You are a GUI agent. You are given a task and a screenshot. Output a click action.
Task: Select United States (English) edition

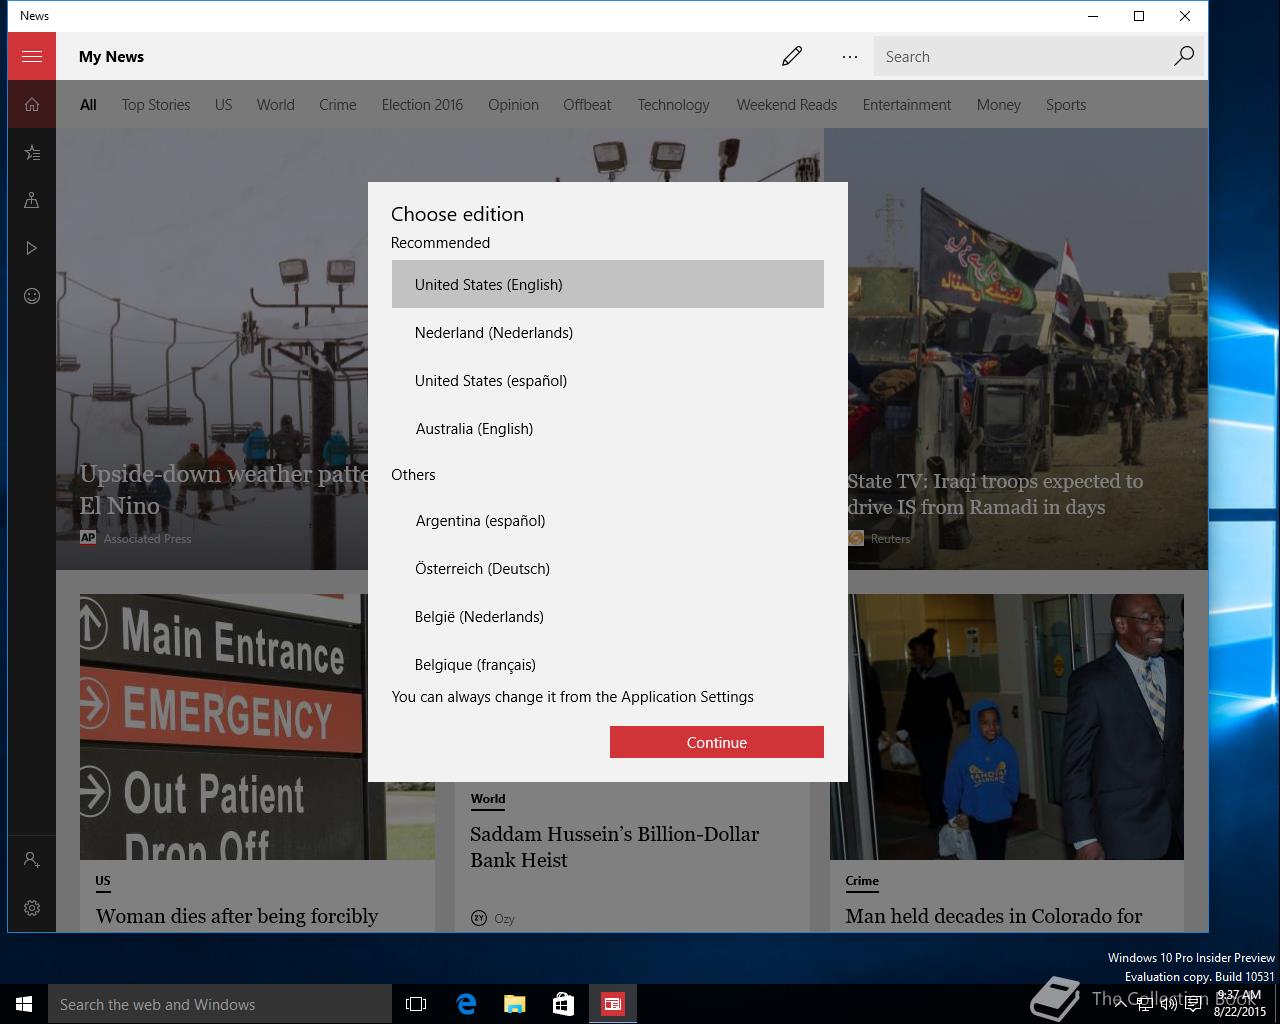click(x=608, y=284)
